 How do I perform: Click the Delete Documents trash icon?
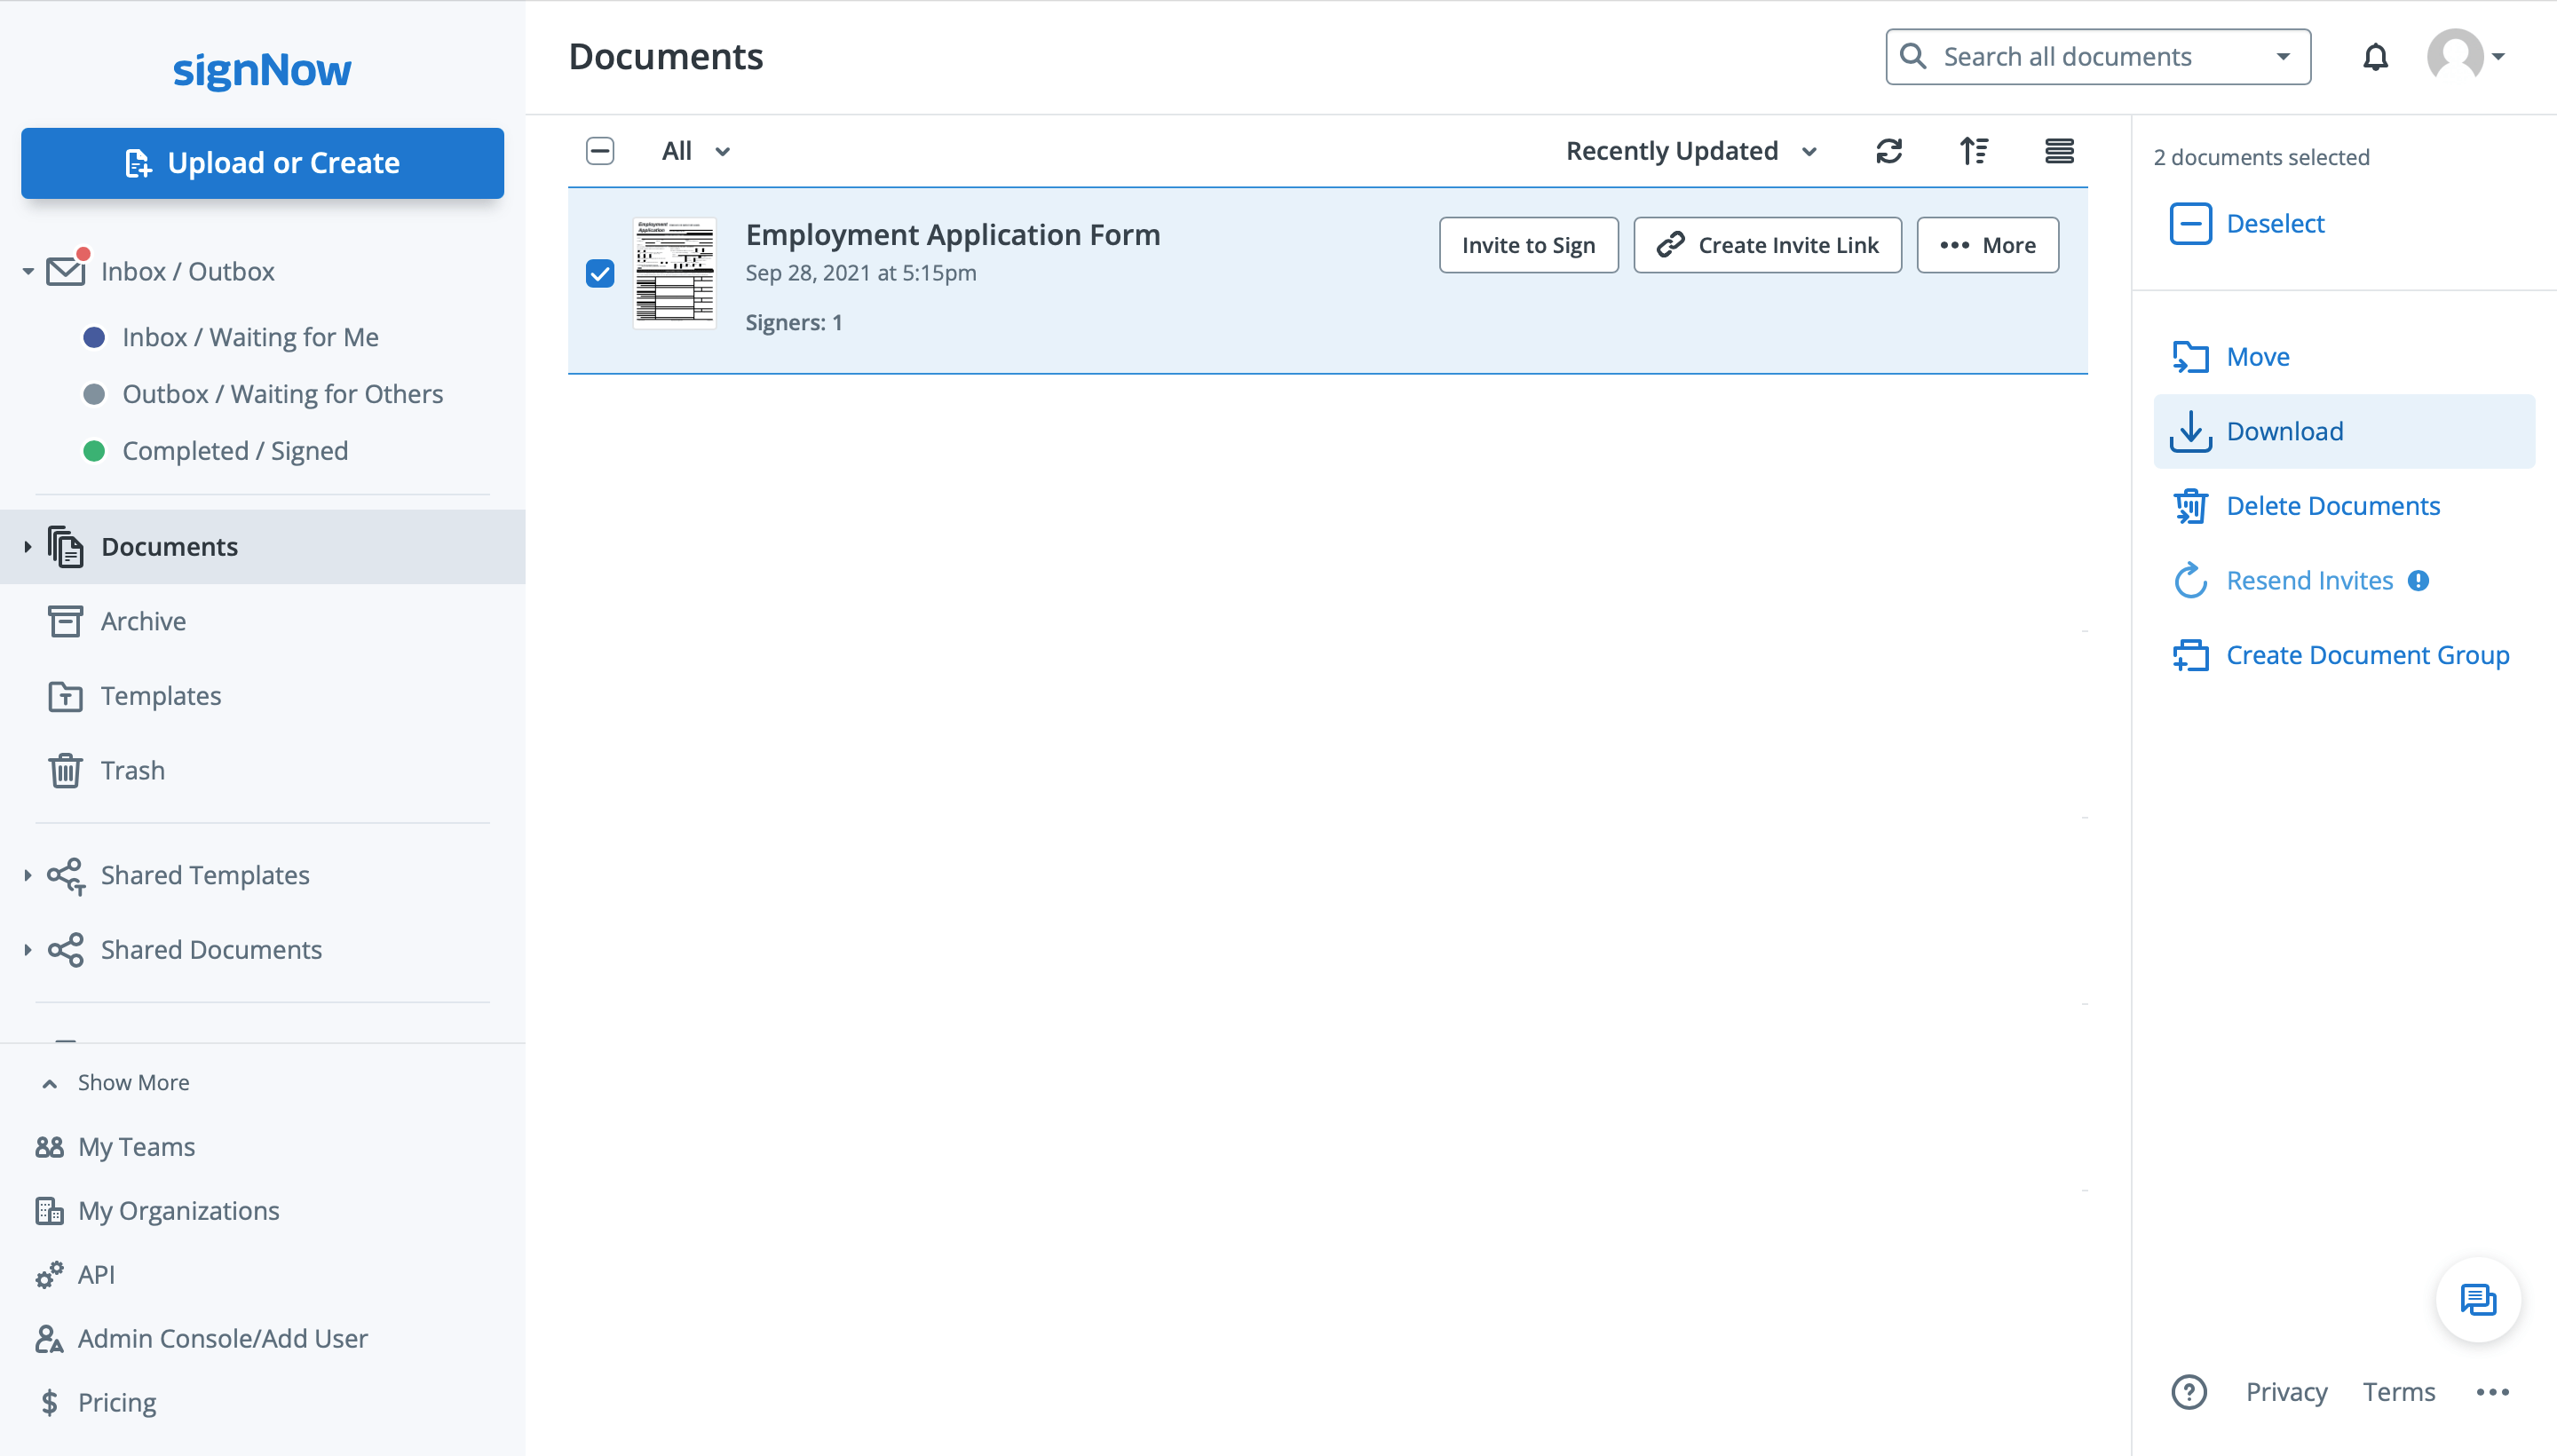coord(2191,506)
